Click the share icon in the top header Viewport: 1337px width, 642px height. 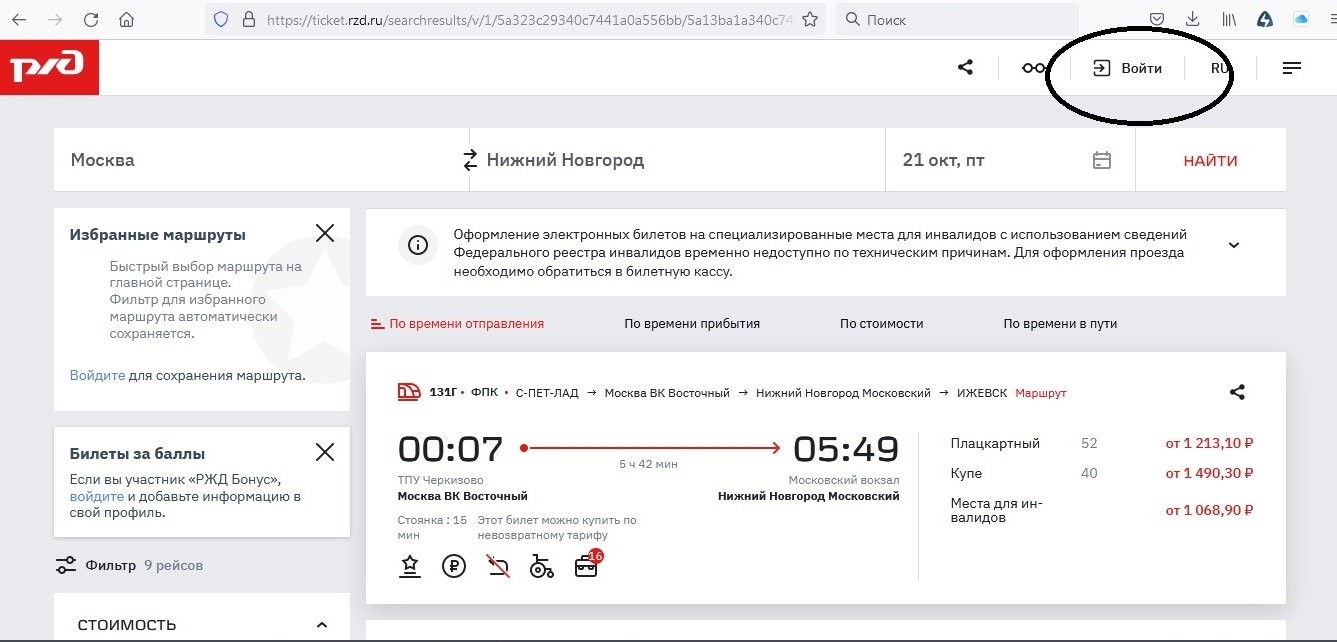point(965,68)
